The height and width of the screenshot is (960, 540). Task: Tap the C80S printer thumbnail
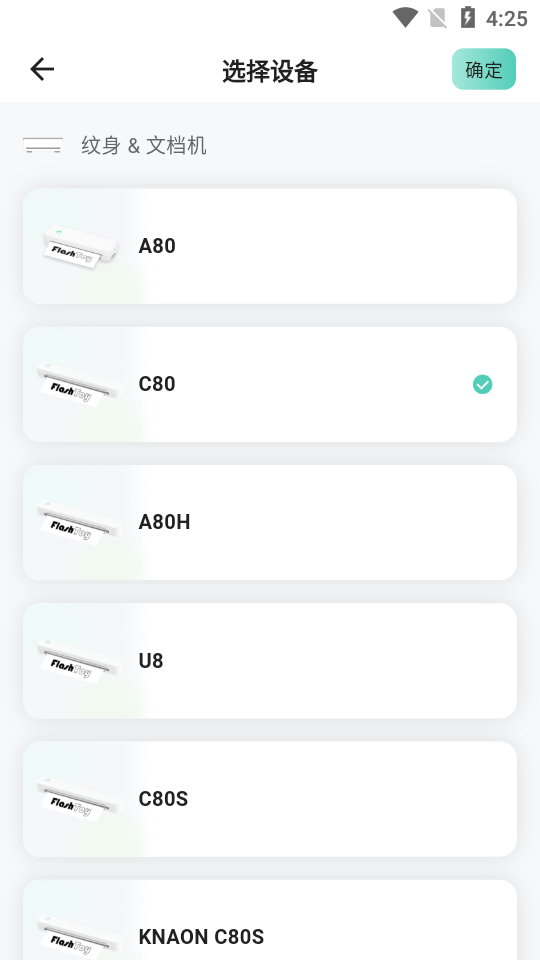[80, 799]
